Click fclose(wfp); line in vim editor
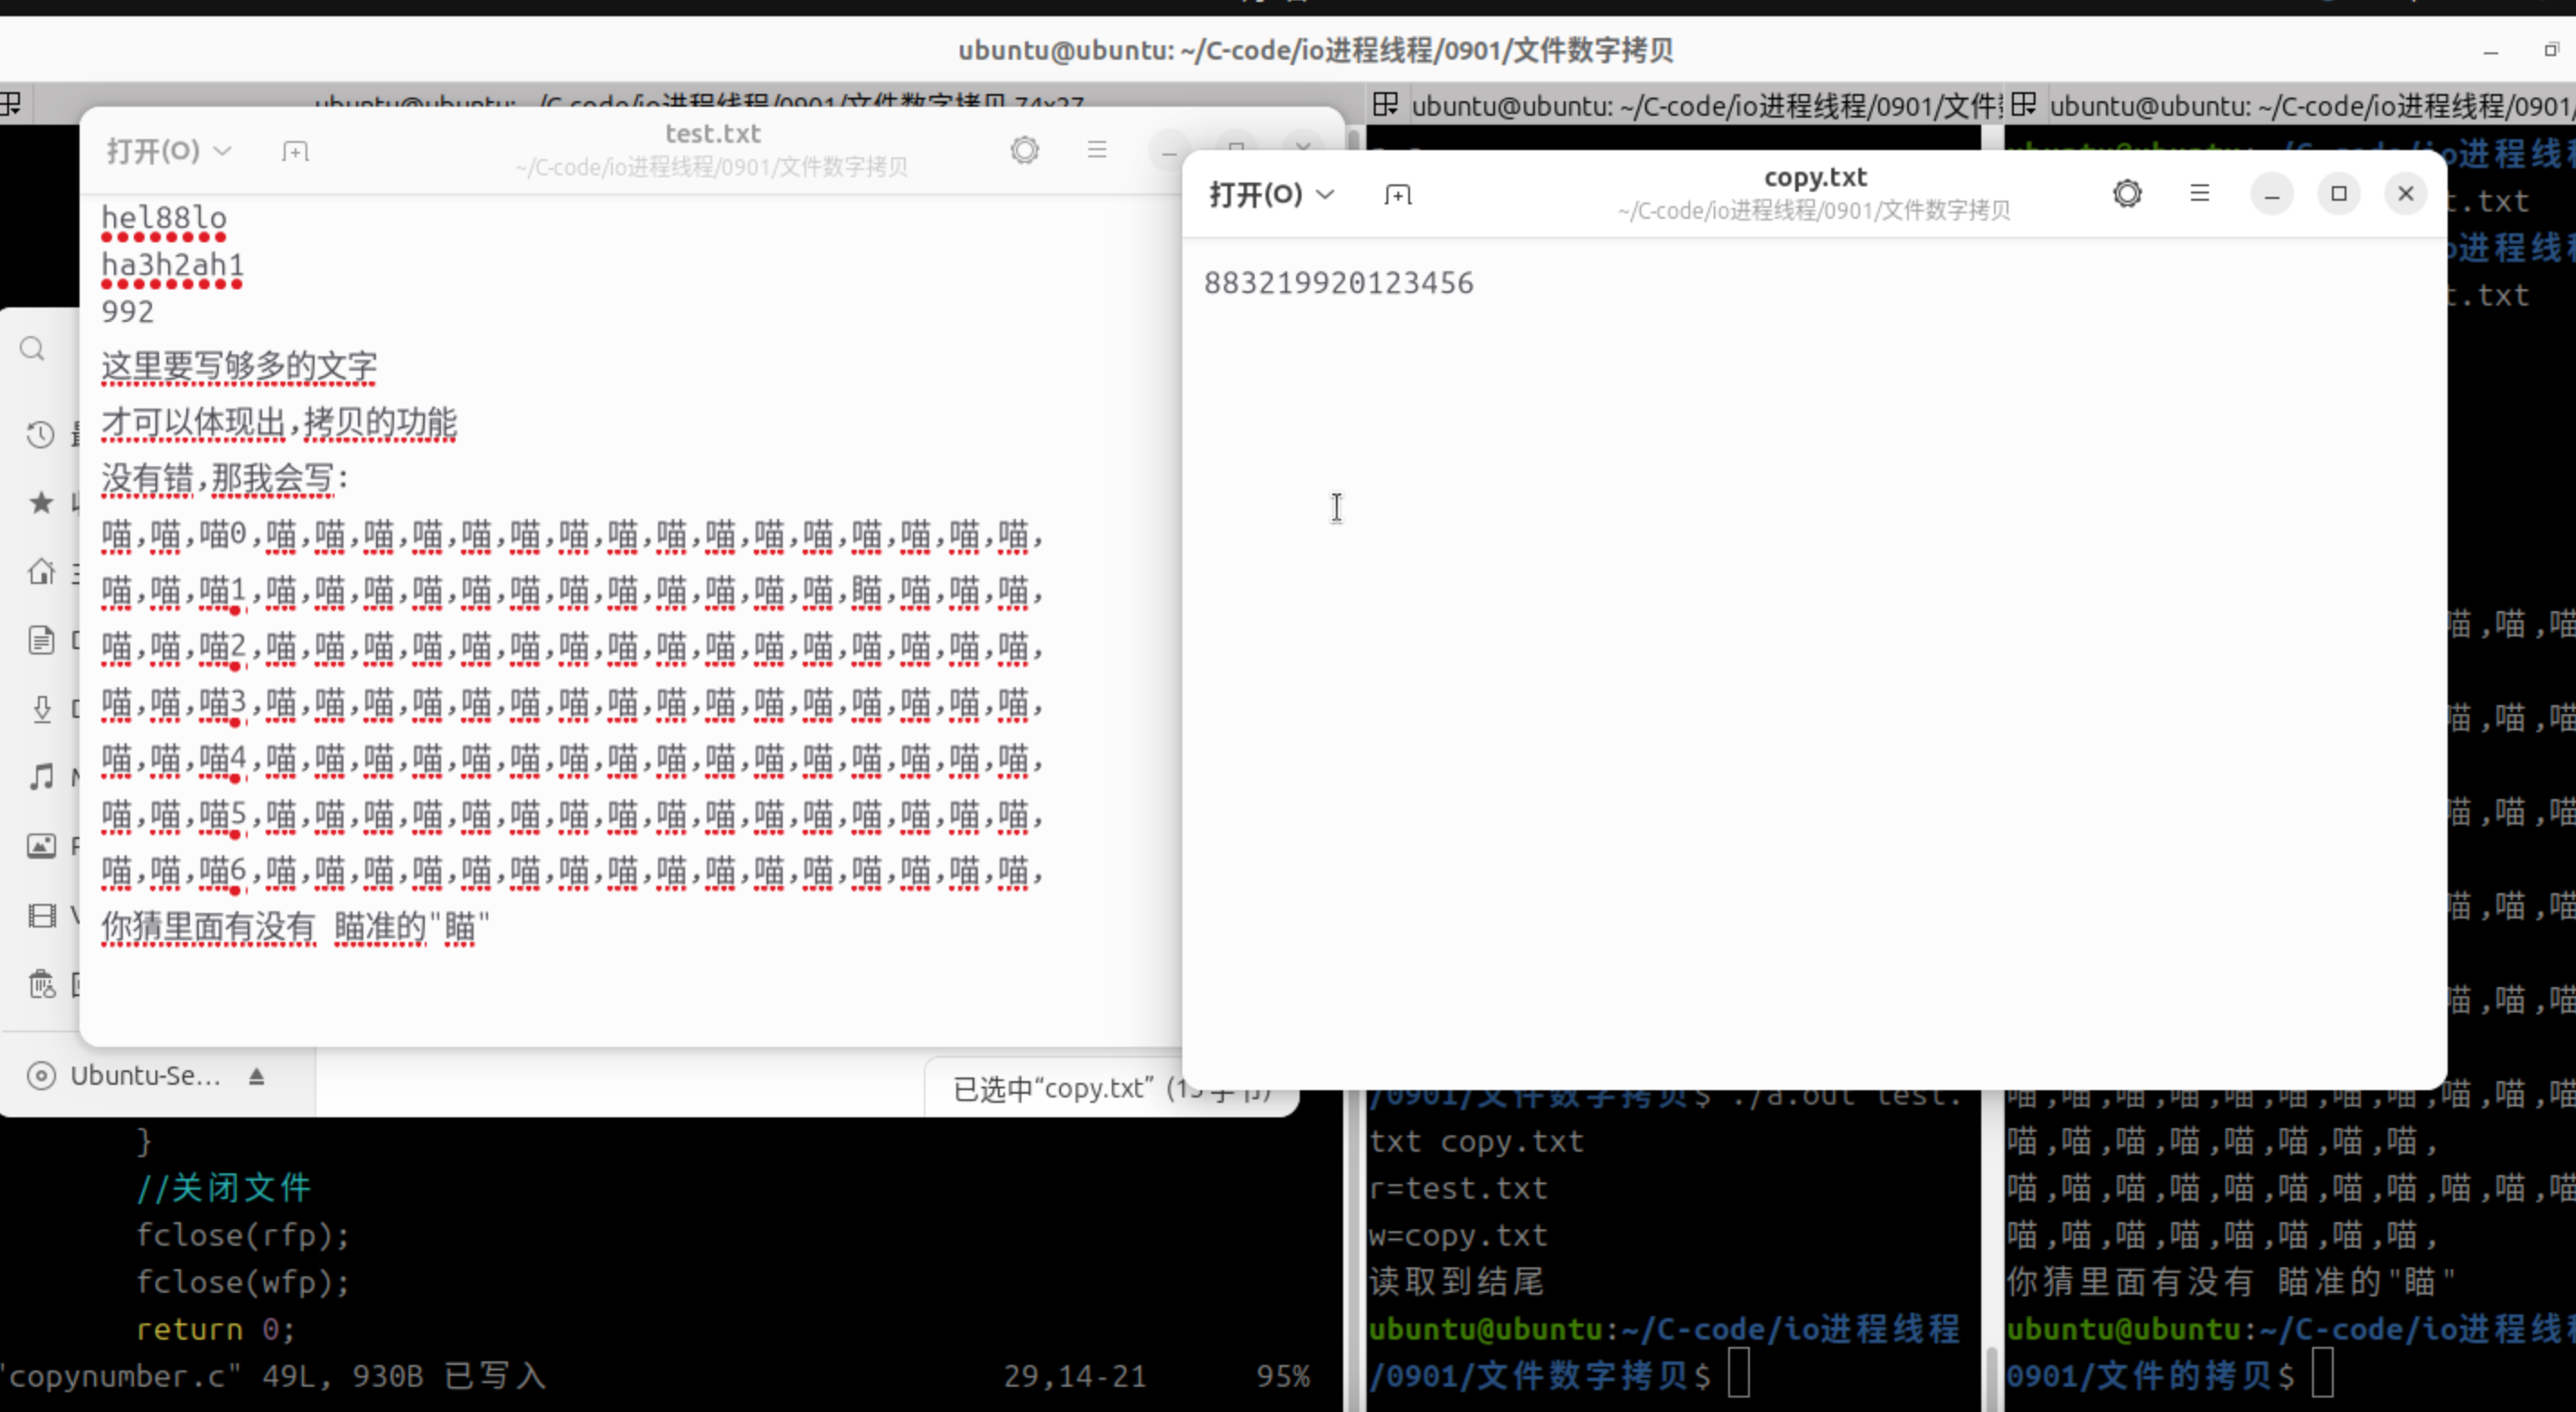This screenshot has width=2576, height=1412. (243, 1282)
